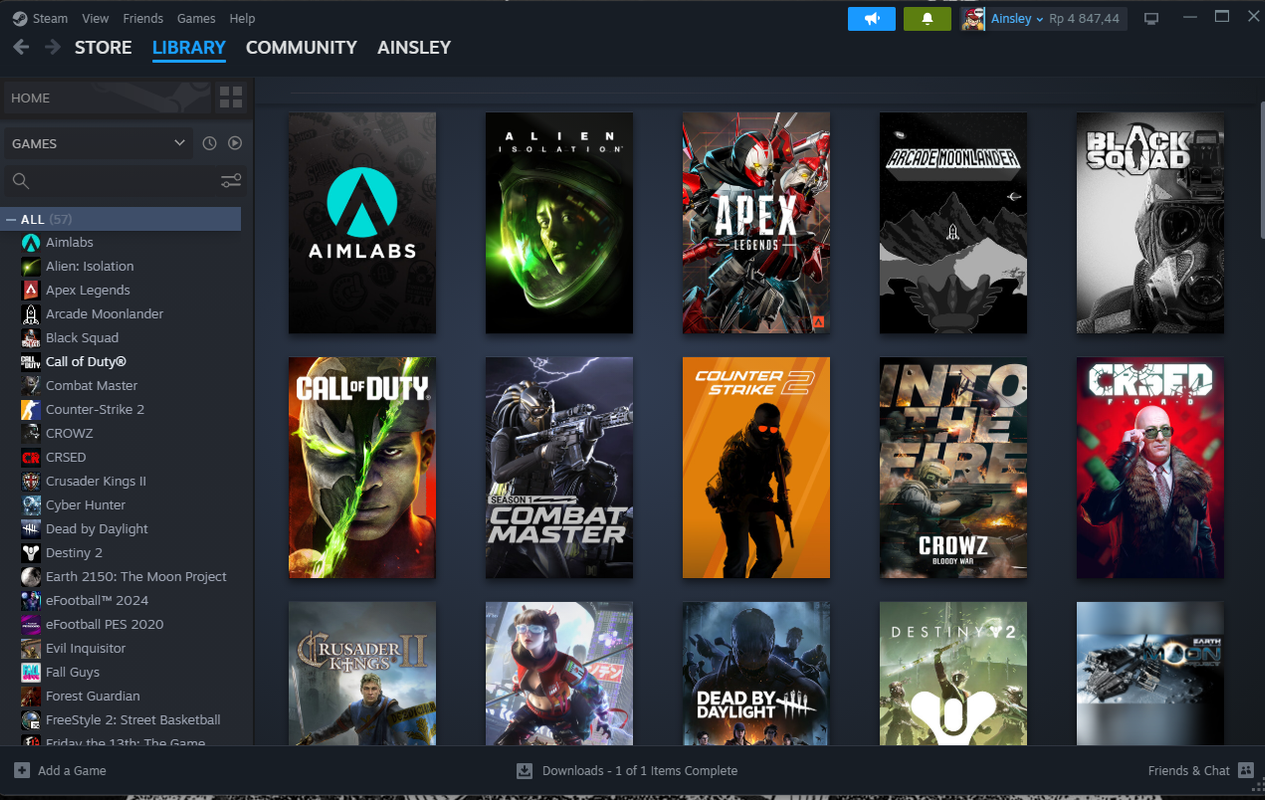Click the Counter-Strike 2 list icon
Image resolution: width=1265 pixels, height=800 pixels.
click(x=30, y=409)
